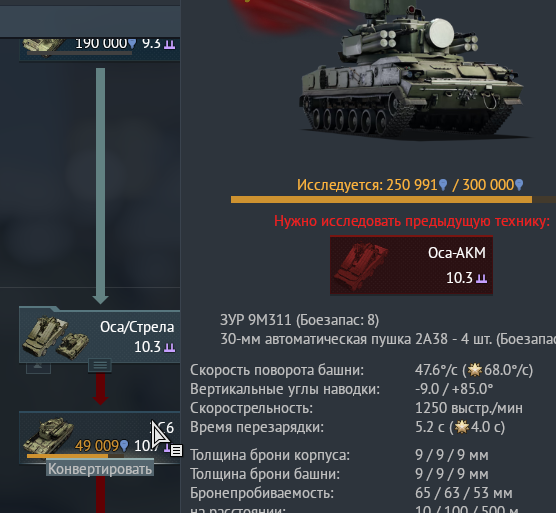This screenshot has height=513, width=556.
Task: Click the 2С6 orange research progress bar
Action: point(76,456)
